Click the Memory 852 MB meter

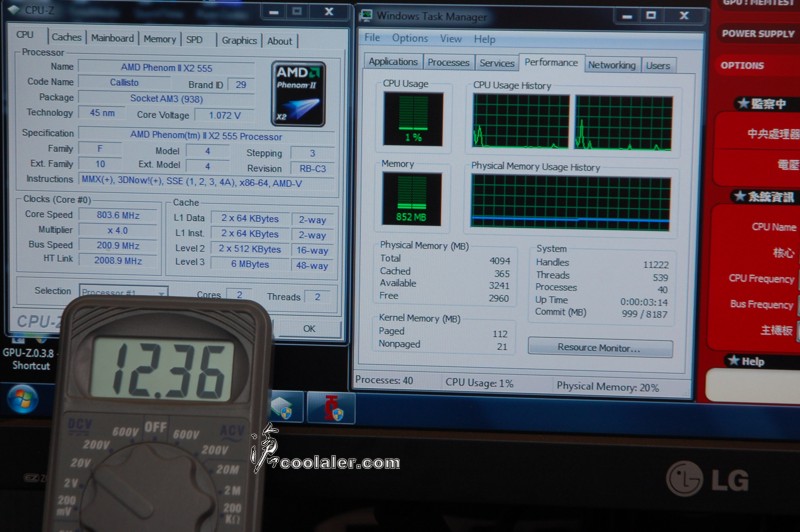pos(412,199)
